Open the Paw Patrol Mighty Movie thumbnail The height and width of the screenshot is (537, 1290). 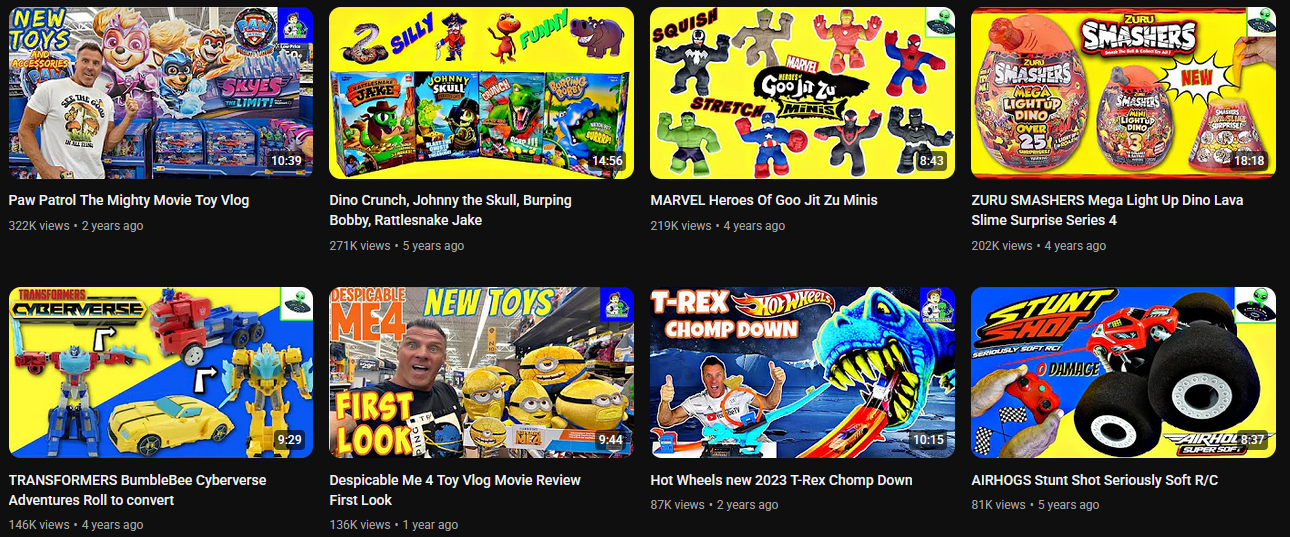(160, 93)
